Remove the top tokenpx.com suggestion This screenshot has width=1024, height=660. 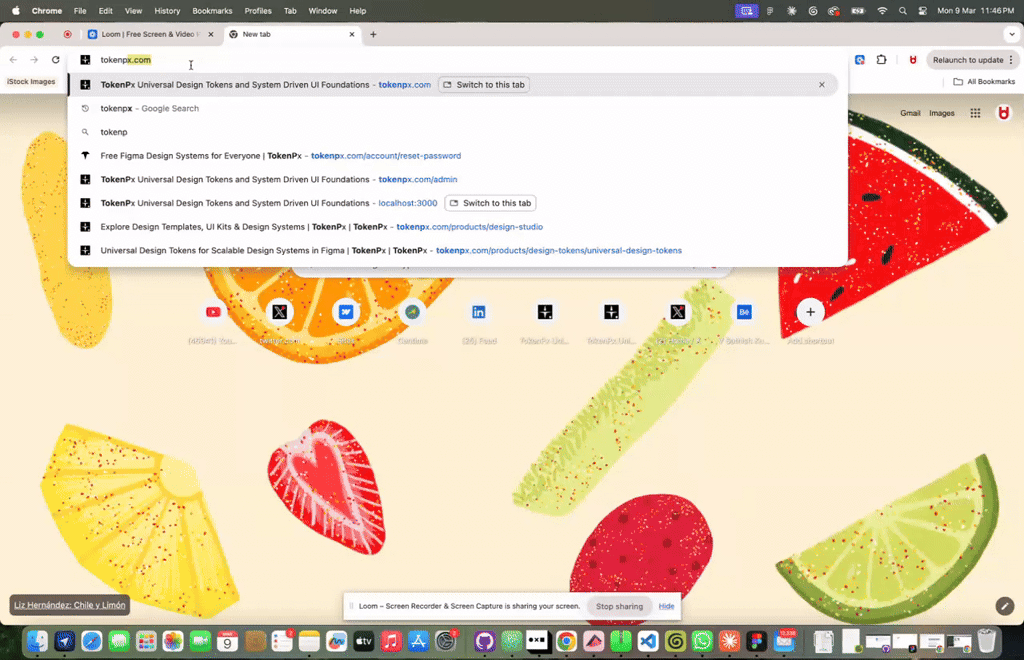(x=822, y=85)
